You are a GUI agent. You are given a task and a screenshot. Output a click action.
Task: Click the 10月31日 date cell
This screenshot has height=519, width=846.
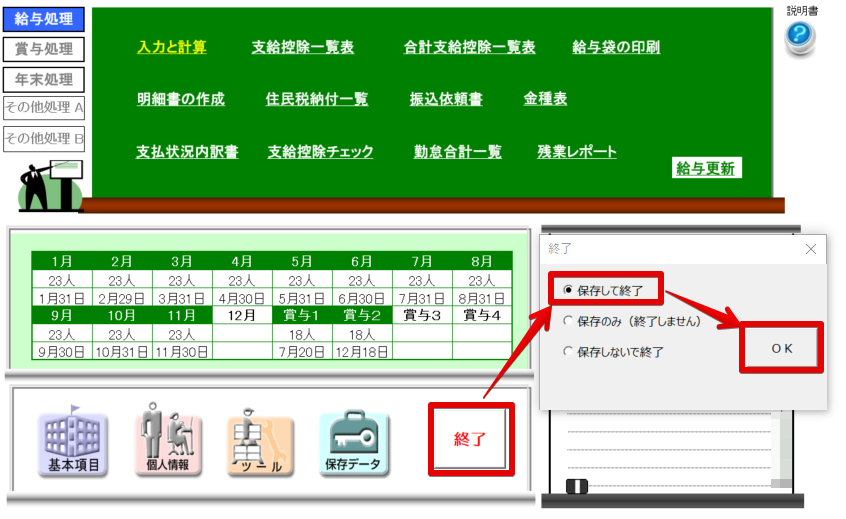[122, 352]
